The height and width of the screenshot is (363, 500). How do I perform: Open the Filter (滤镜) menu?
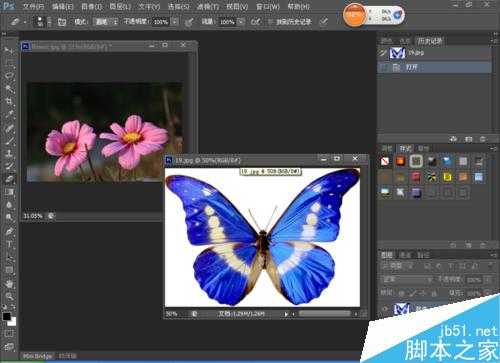208,6
